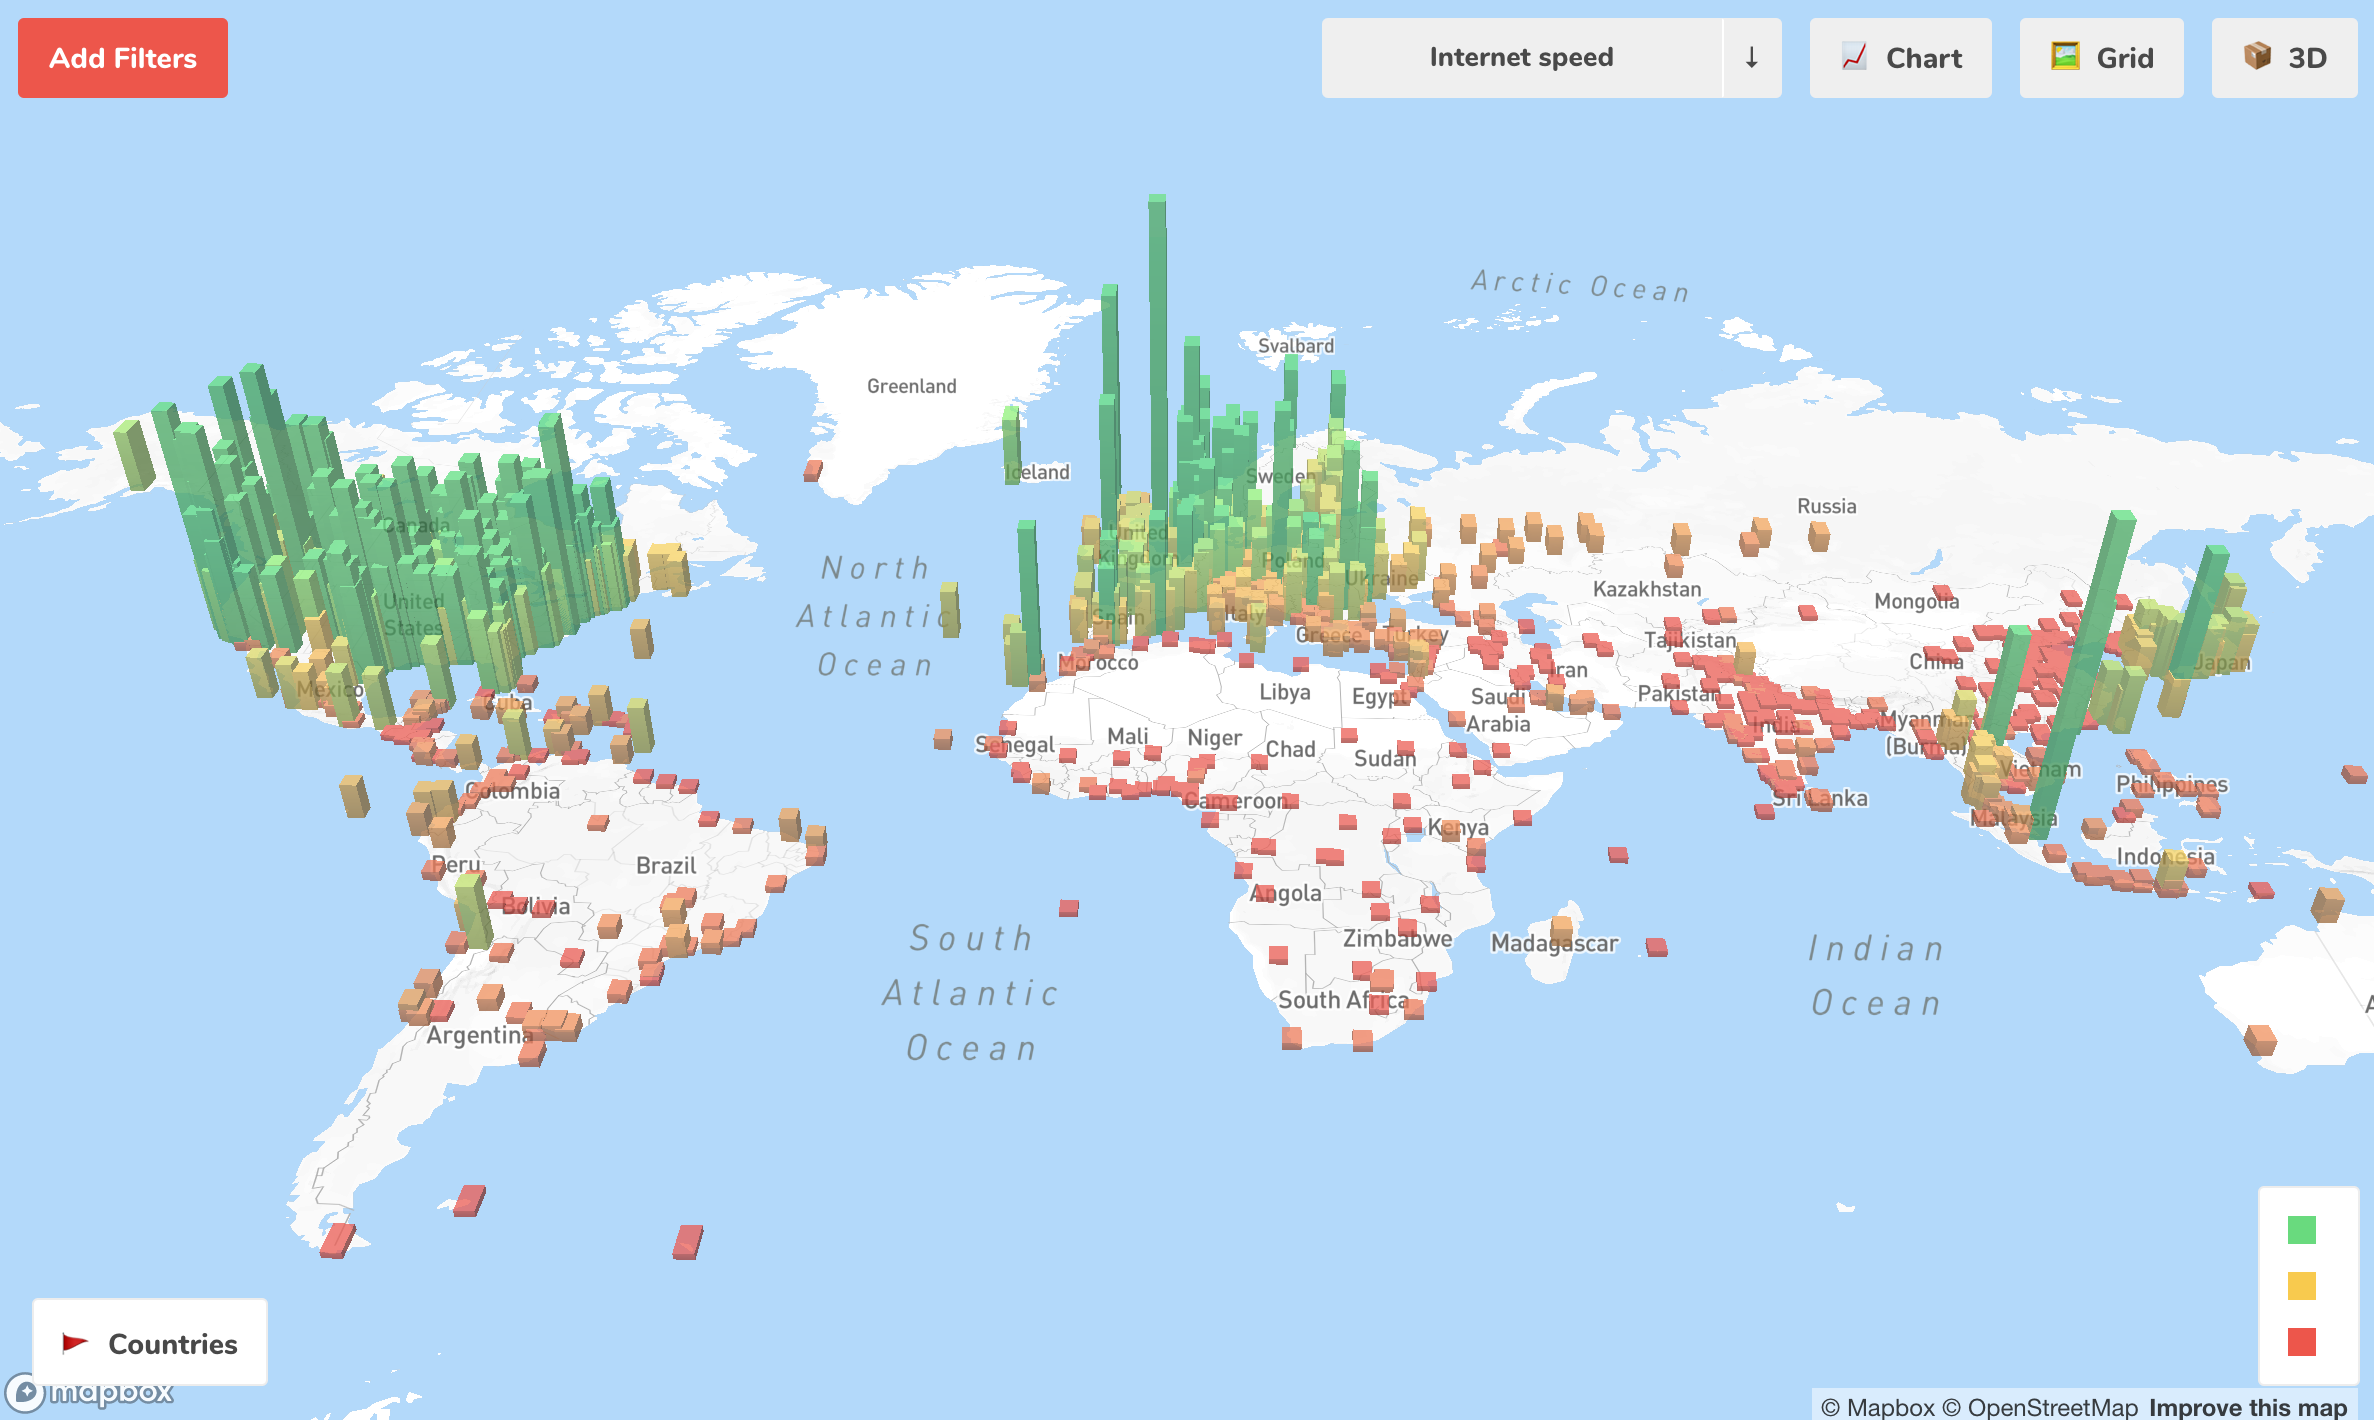Select the green legend swatch

click(x=2301, y=1230)
